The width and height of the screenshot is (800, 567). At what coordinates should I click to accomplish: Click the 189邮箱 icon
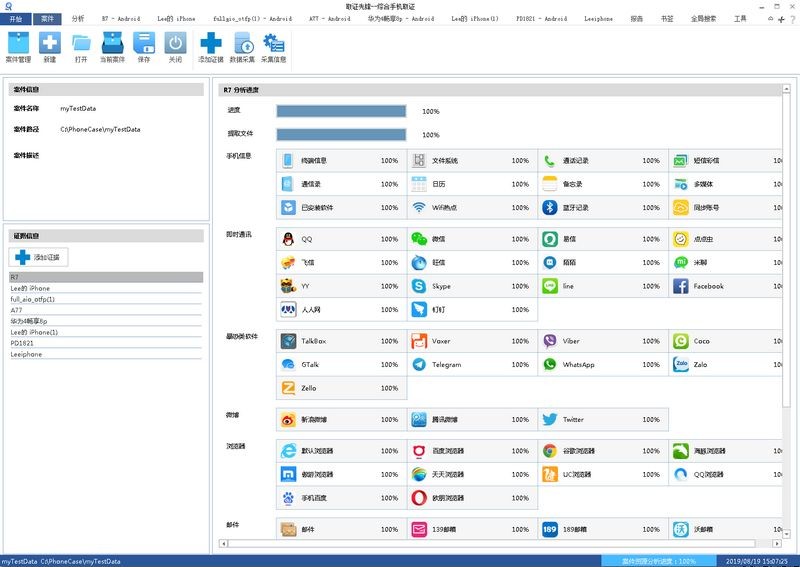549,529
